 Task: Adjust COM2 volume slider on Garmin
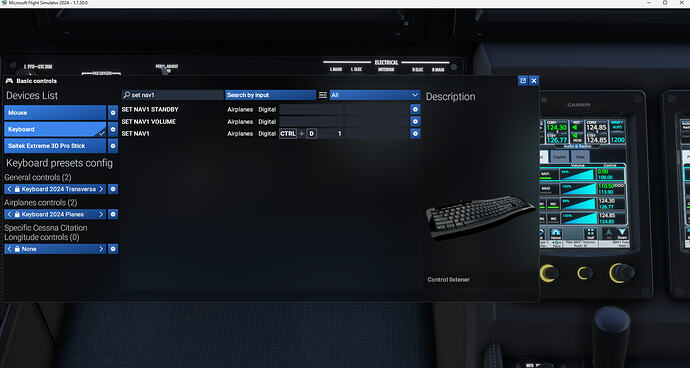(578, 218)
